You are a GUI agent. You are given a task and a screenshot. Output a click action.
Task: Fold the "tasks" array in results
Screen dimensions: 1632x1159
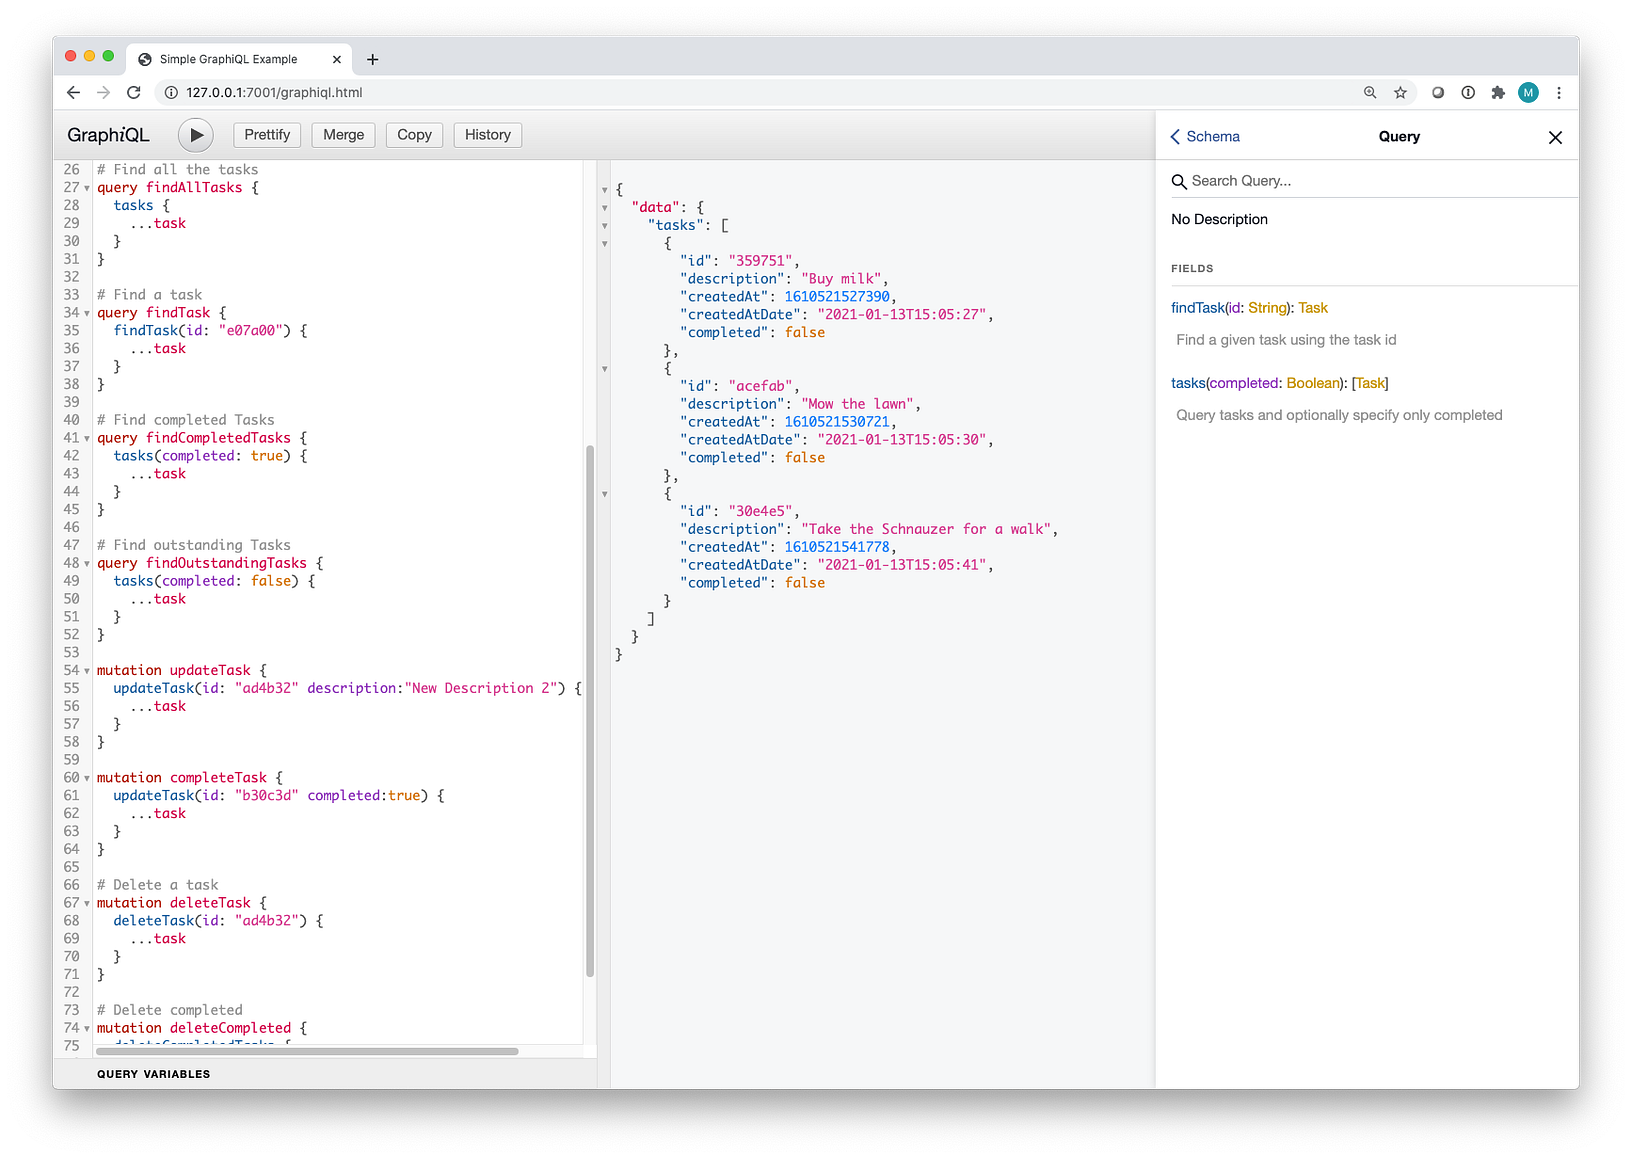click(x=604, y=226)
